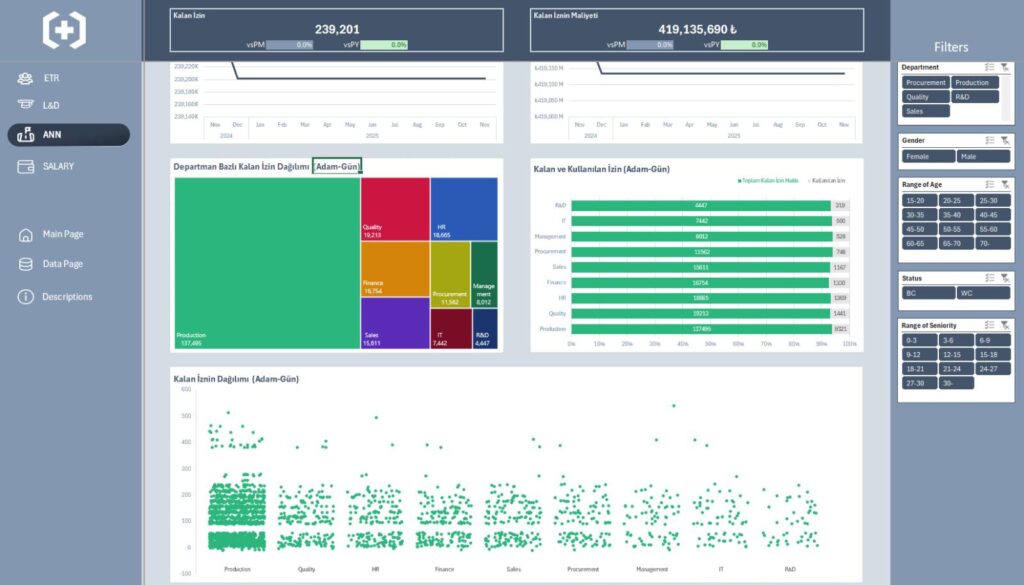
Task: Select the 25-30 age range filter
Action: (x=988, y=201)
